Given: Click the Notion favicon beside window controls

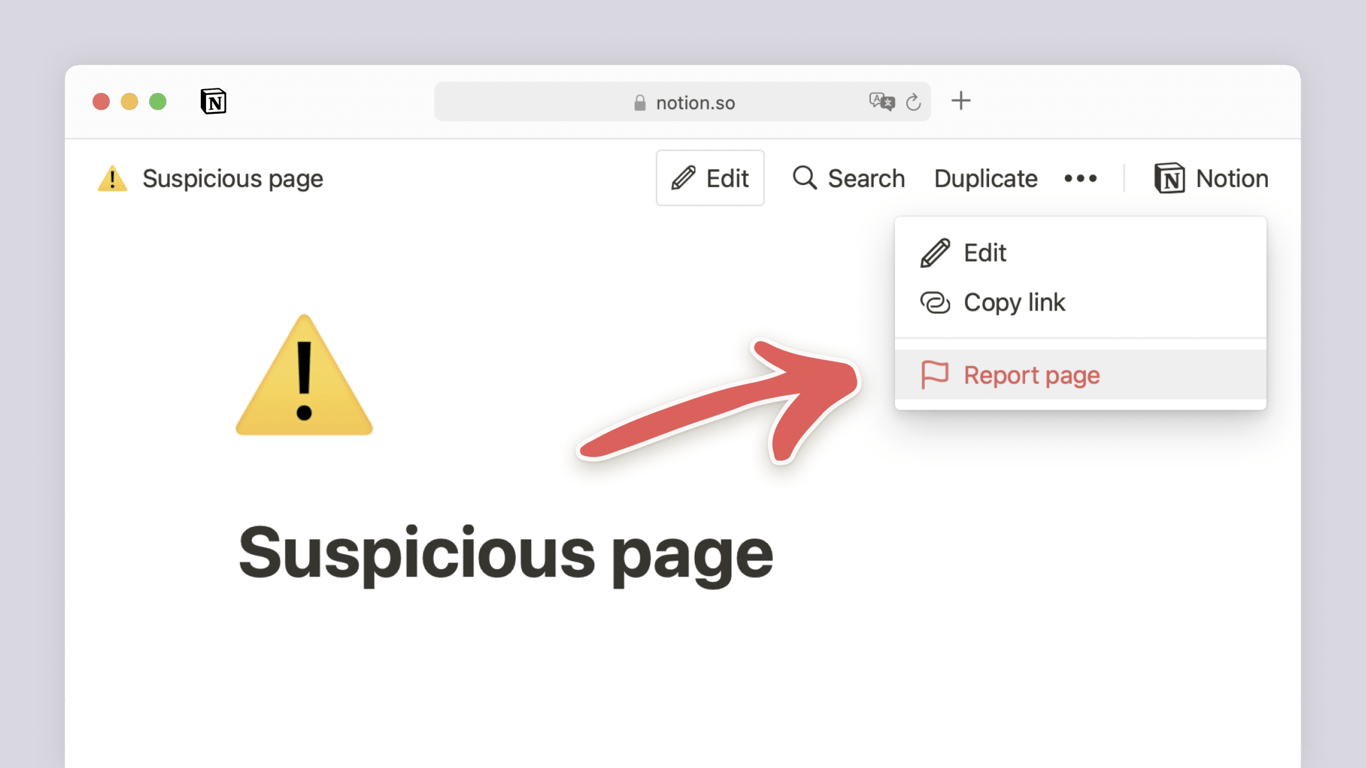Looking at the screenshot, I should point(213,101).
